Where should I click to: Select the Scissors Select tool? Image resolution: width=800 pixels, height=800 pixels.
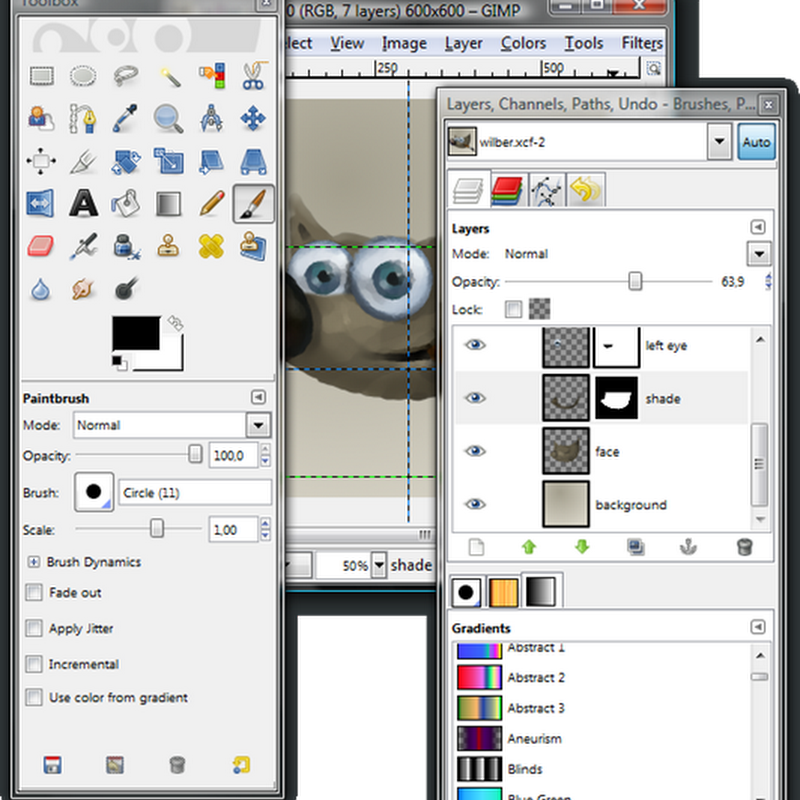[254, 77]
